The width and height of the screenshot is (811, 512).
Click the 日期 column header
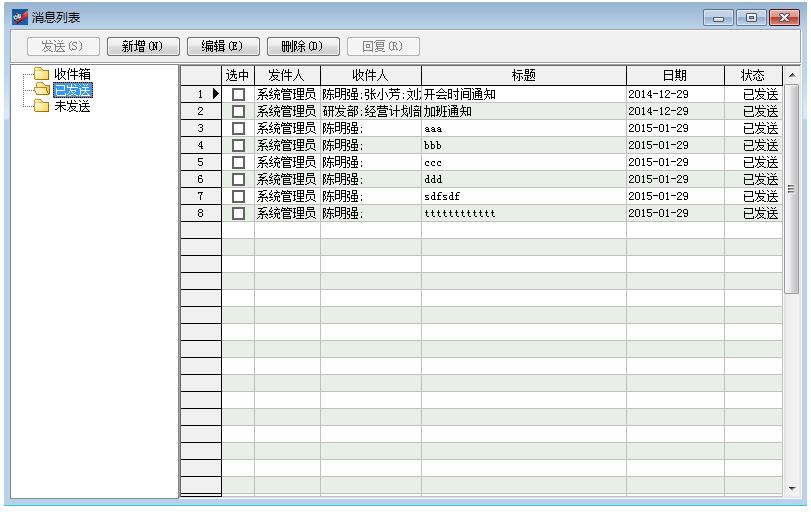point(675,75)
